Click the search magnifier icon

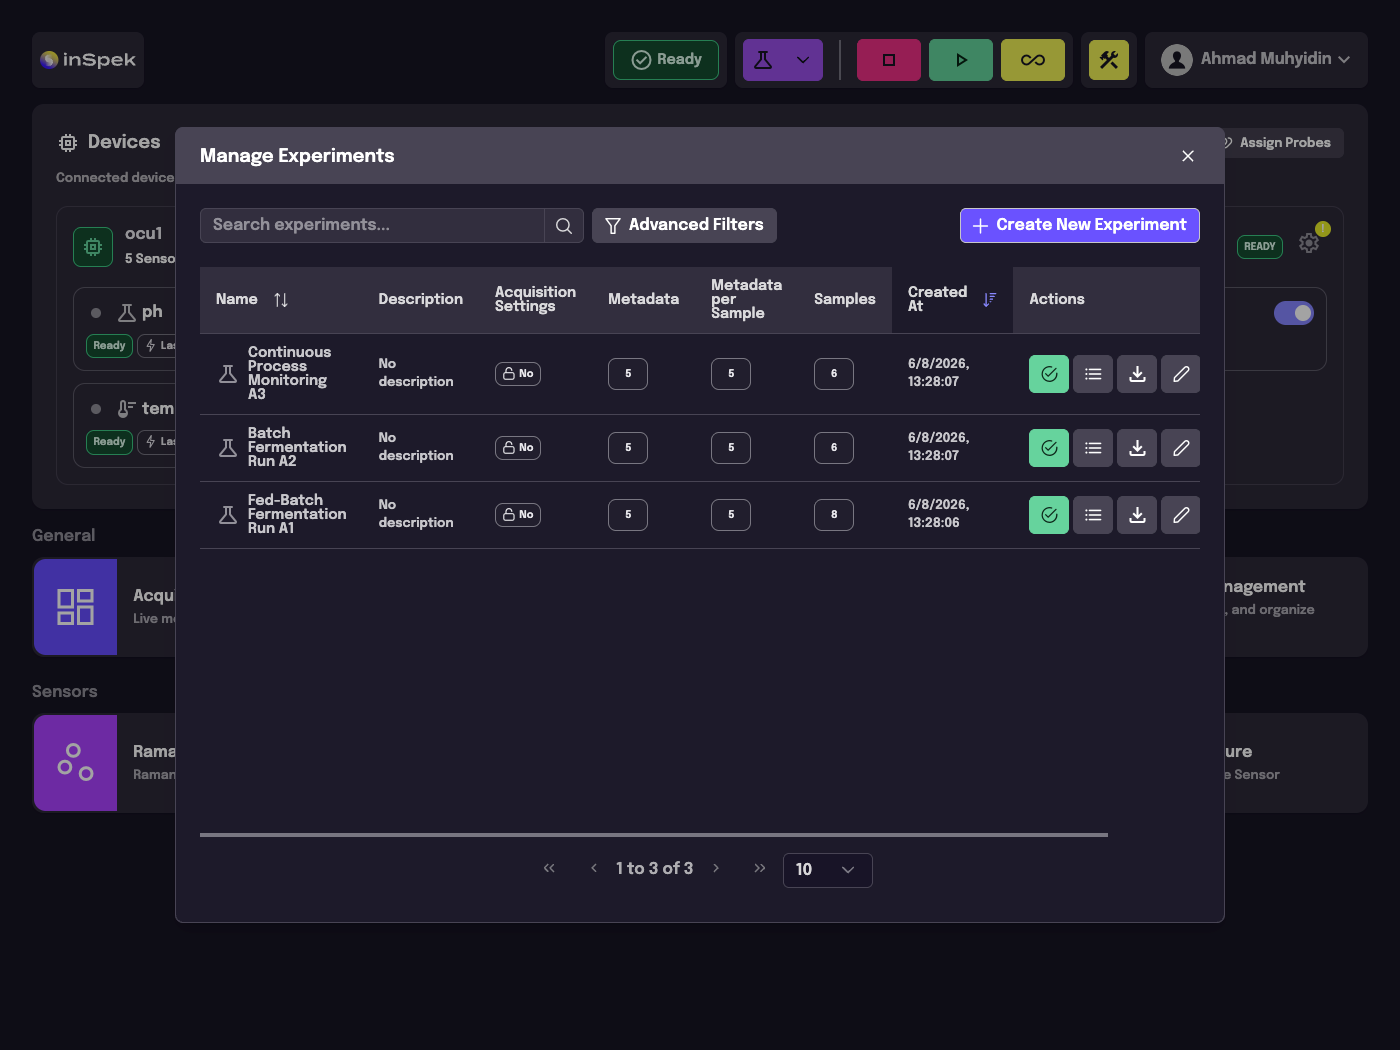pos(564,226)
